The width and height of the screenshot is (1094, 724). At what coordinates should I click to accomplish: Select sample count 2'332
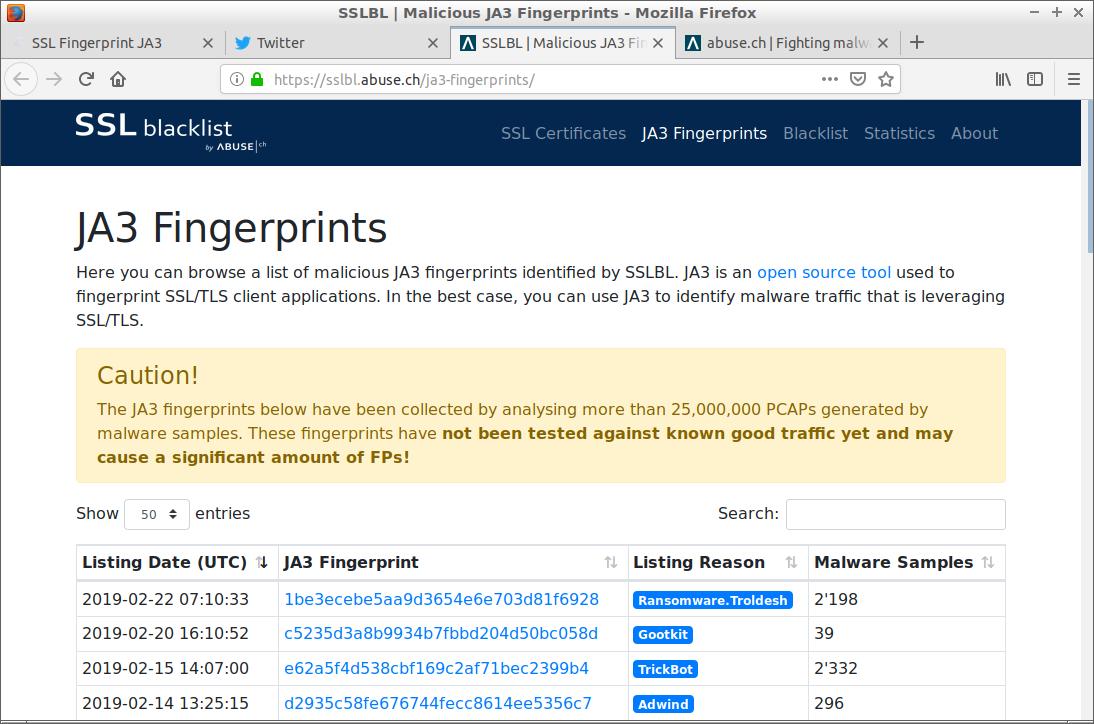pos(836,668)
